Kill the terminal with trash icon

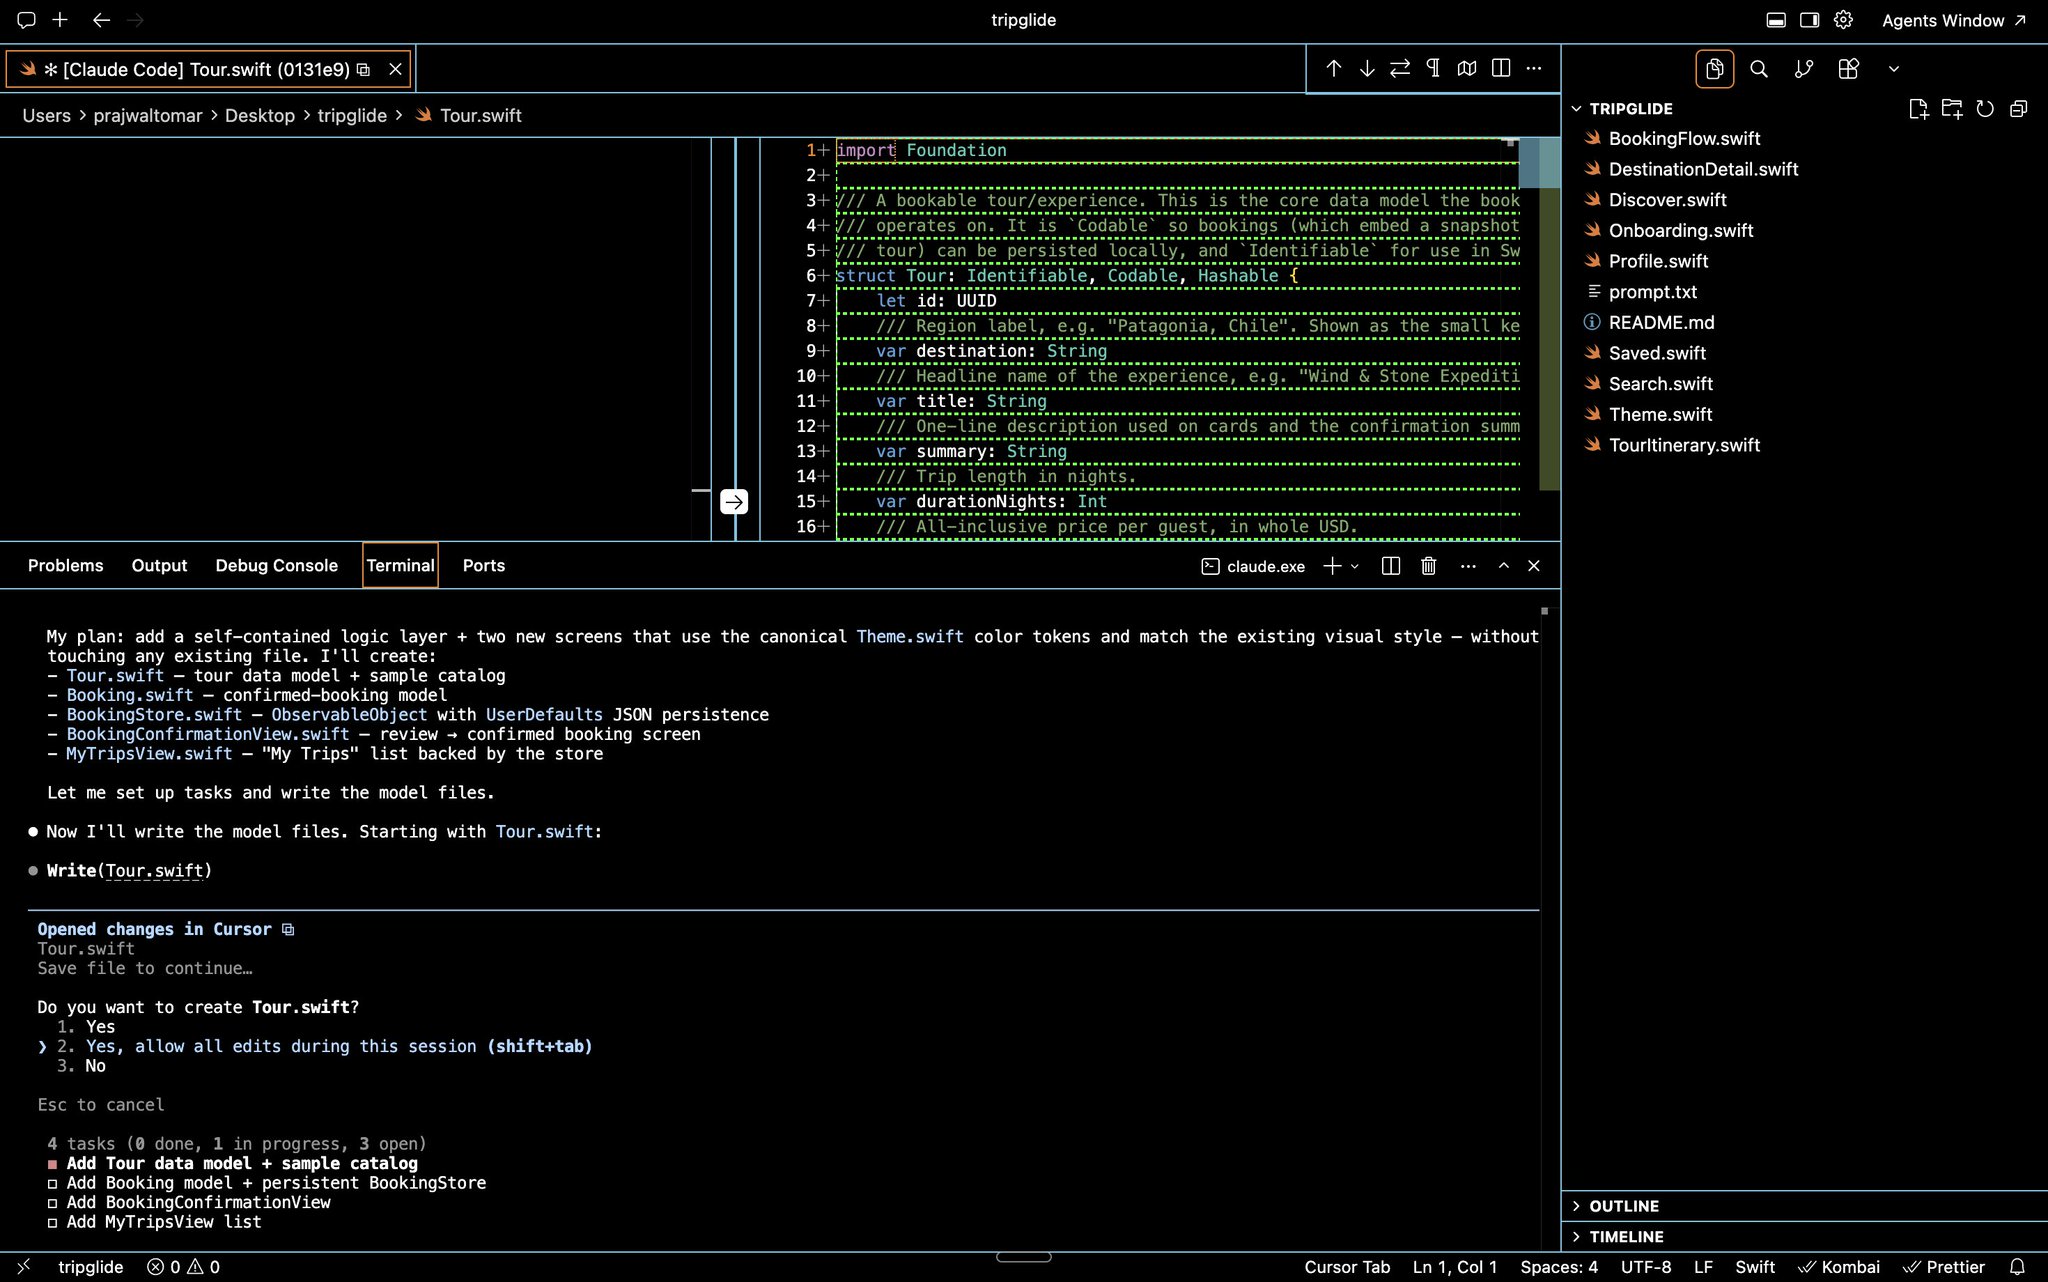(1428, 566)
